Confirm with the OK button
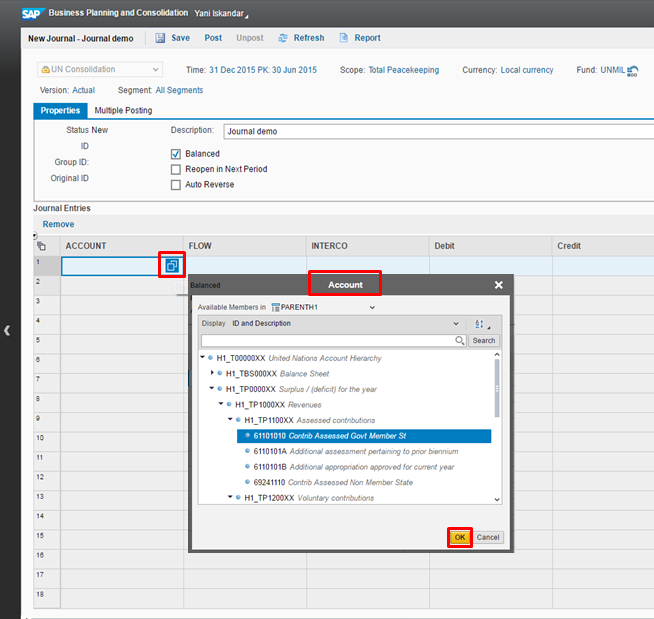This screenshot has width=654, height=619. click(460, 537)
